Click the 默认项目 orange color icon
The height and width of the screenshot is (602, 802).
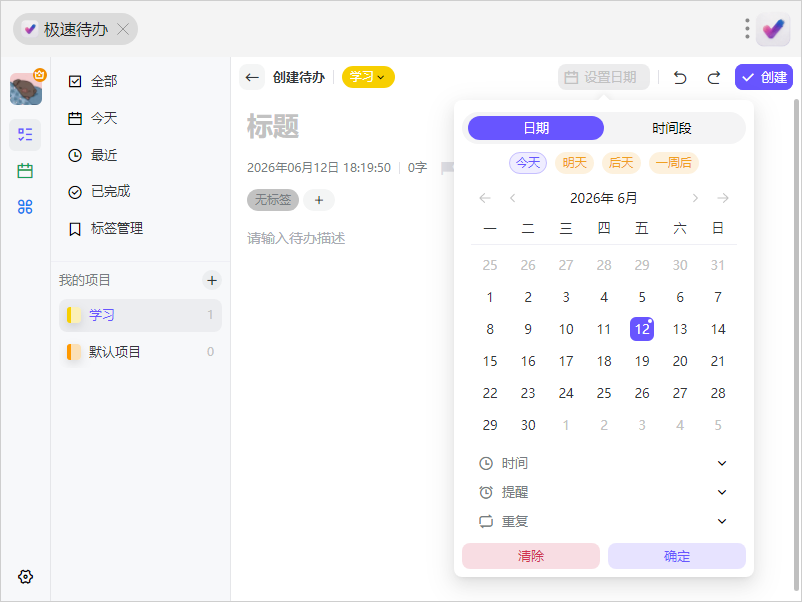(x=74, y=352)
